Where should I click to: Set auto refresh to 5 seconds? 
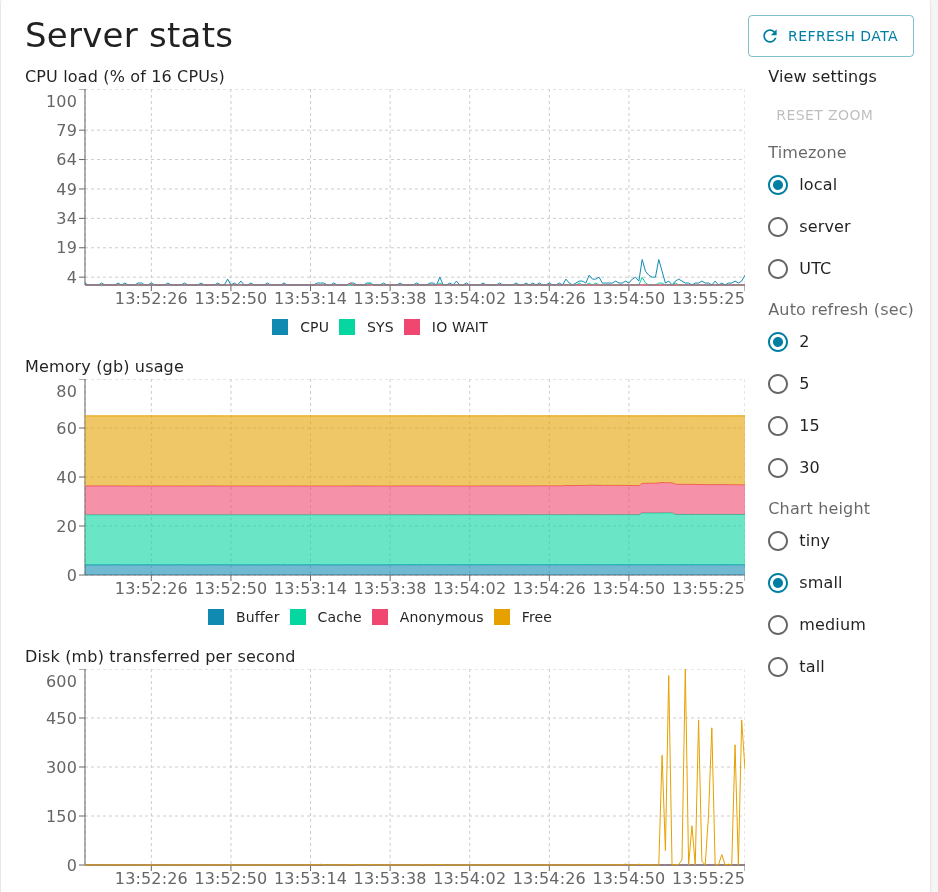pos(778,383)
